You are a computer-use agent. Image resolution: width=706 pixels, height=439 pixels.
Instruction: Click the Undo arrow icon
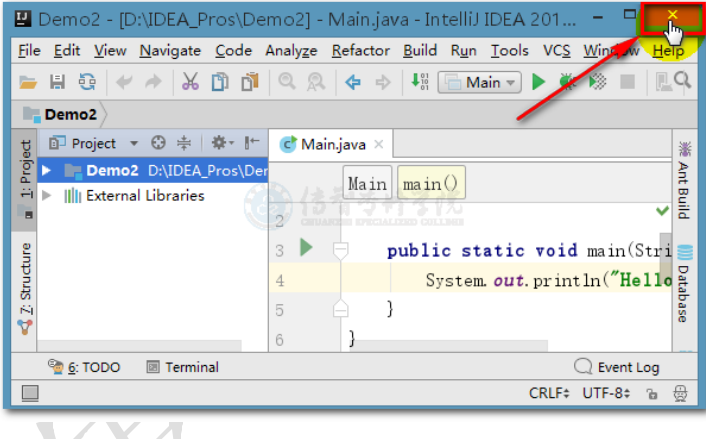124,82
